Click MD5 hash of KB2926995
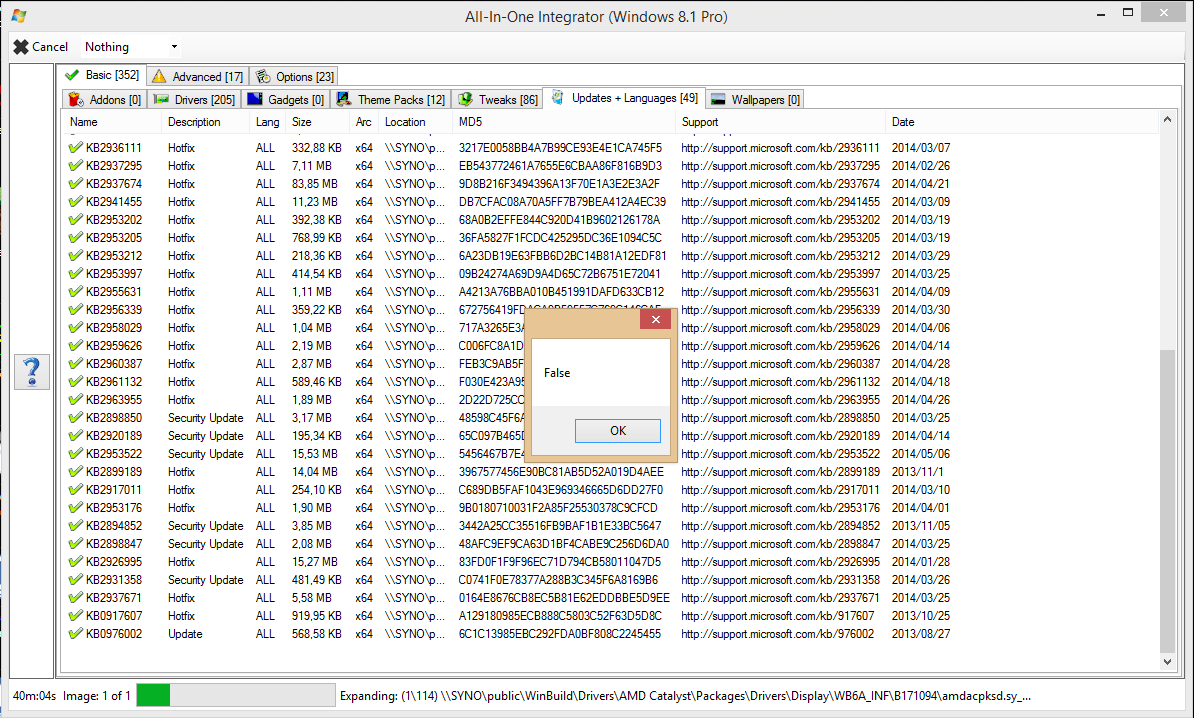 tap(560, 562)
